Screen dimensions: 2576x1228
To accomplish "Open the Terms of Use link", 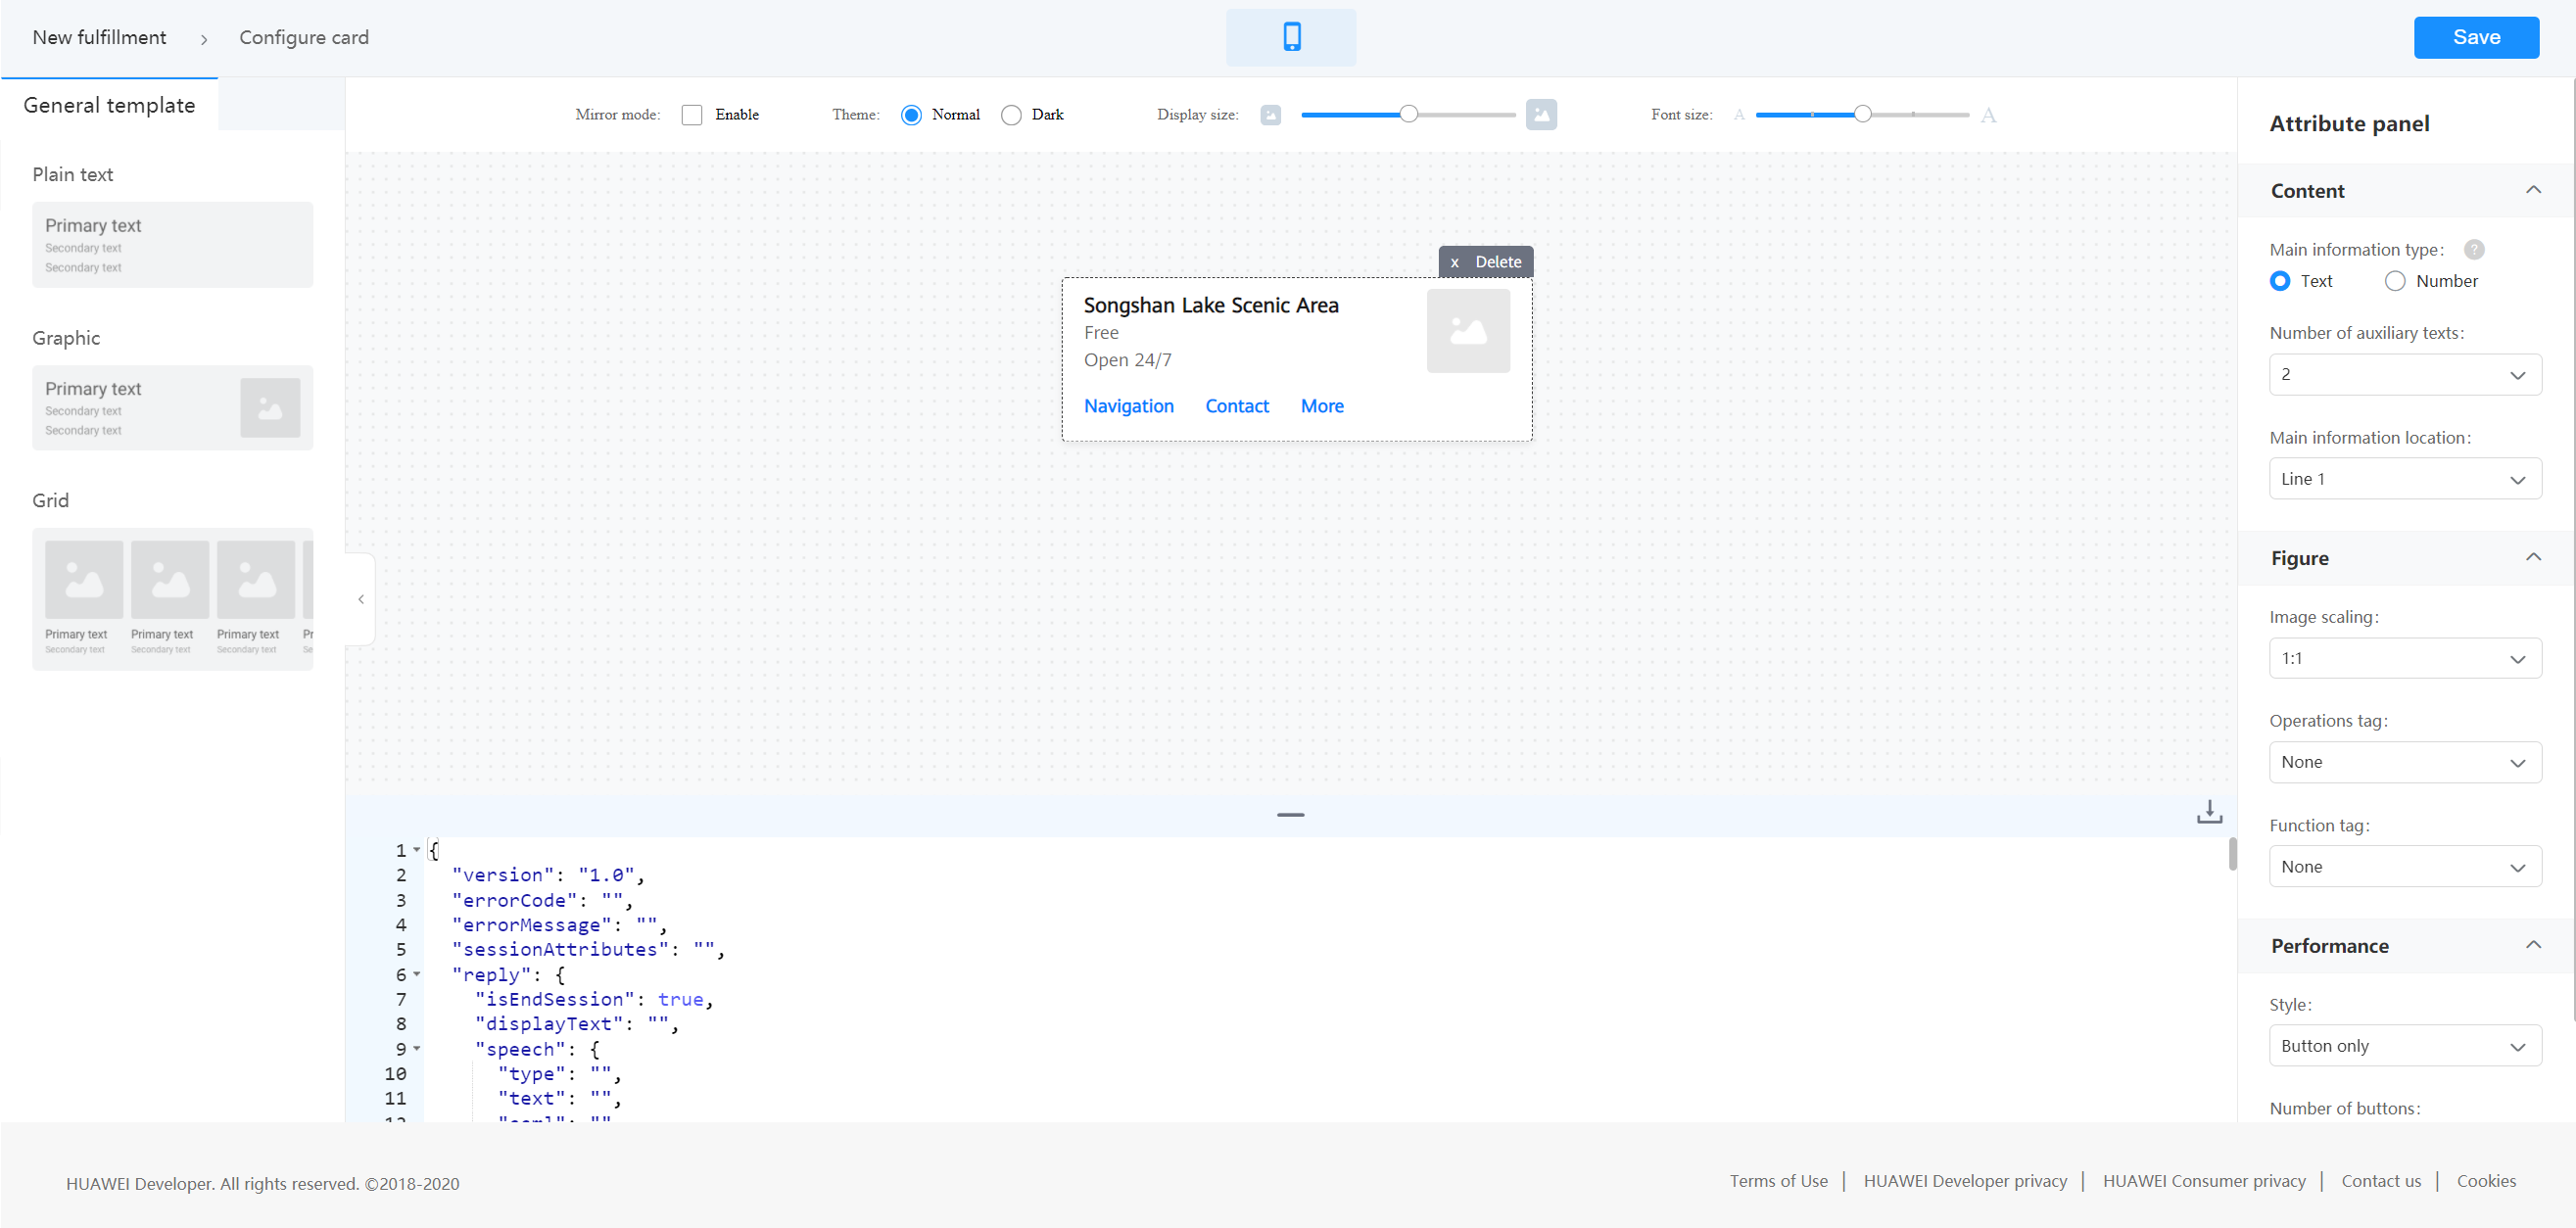I will [x=1778, y=1181].
